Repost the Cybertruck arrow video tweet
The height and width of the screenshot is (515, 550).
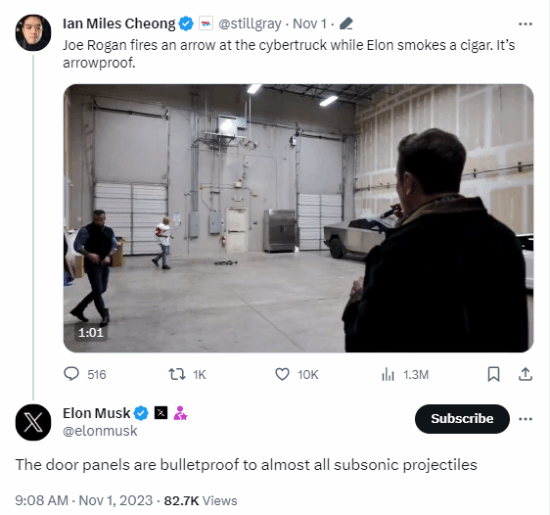click(x=187, y=374)
